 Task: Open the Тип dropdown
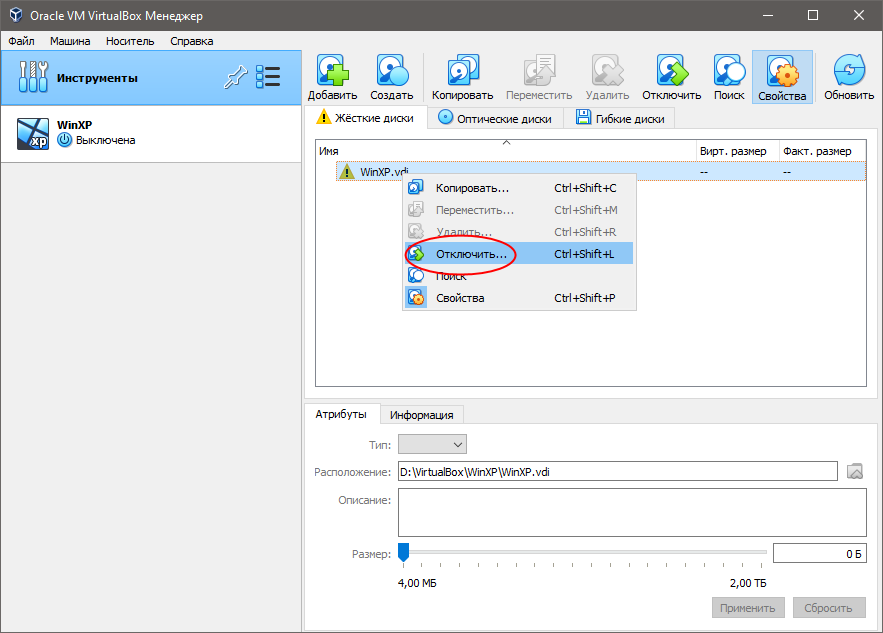[x=432, y=444]
